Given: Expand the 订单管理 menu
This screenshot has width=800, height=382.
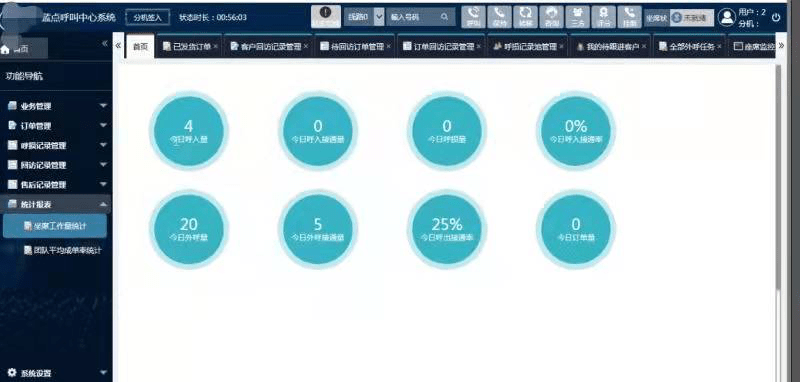Looking at the screenshot, I should tap(56, 125).
